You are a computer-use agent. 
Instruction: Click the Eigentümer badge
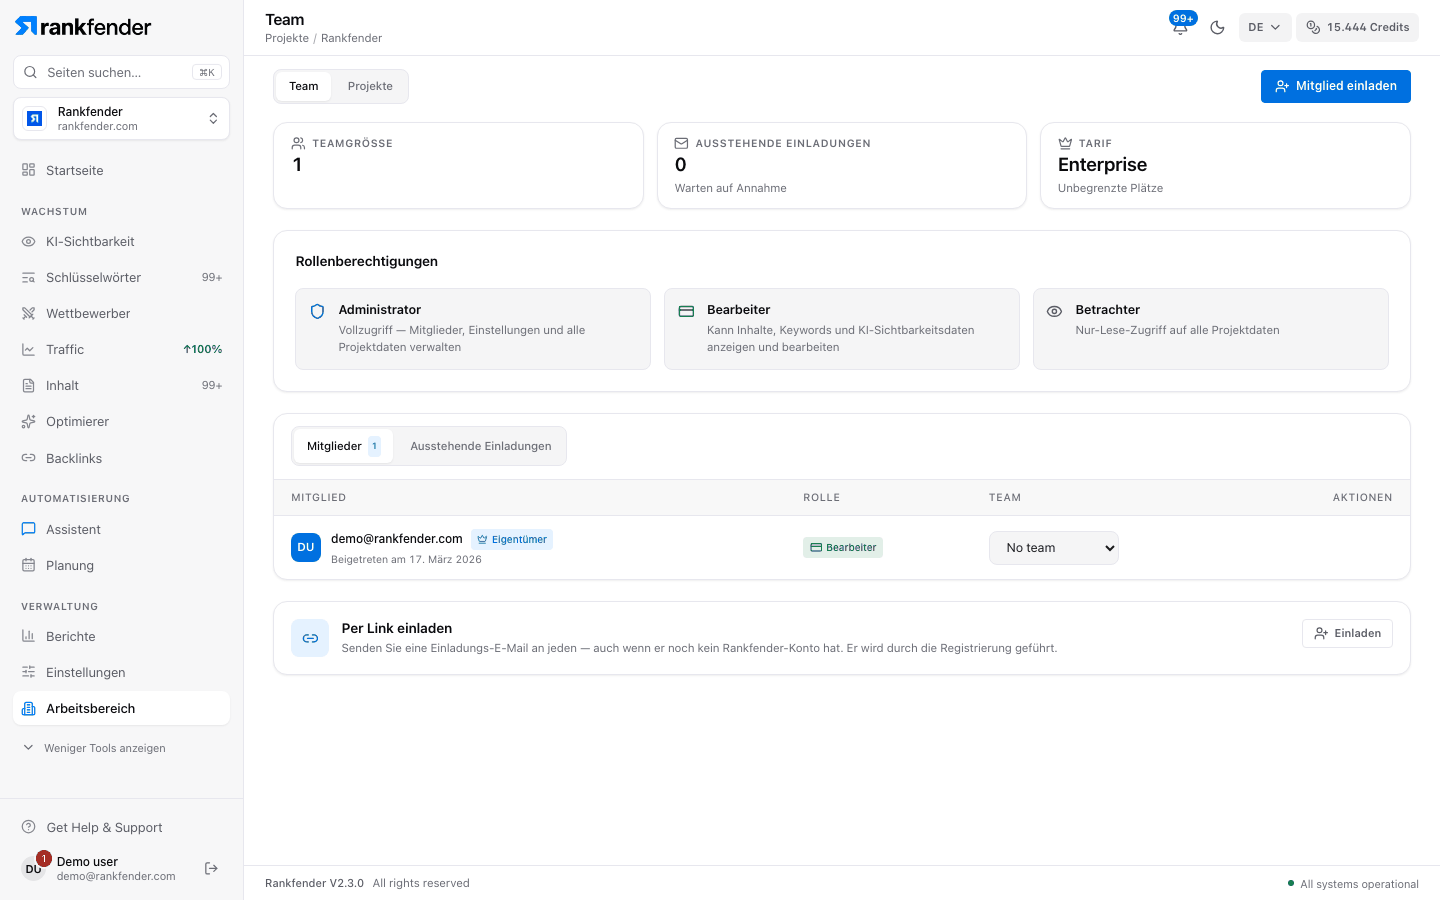click(x=512, y=540)
